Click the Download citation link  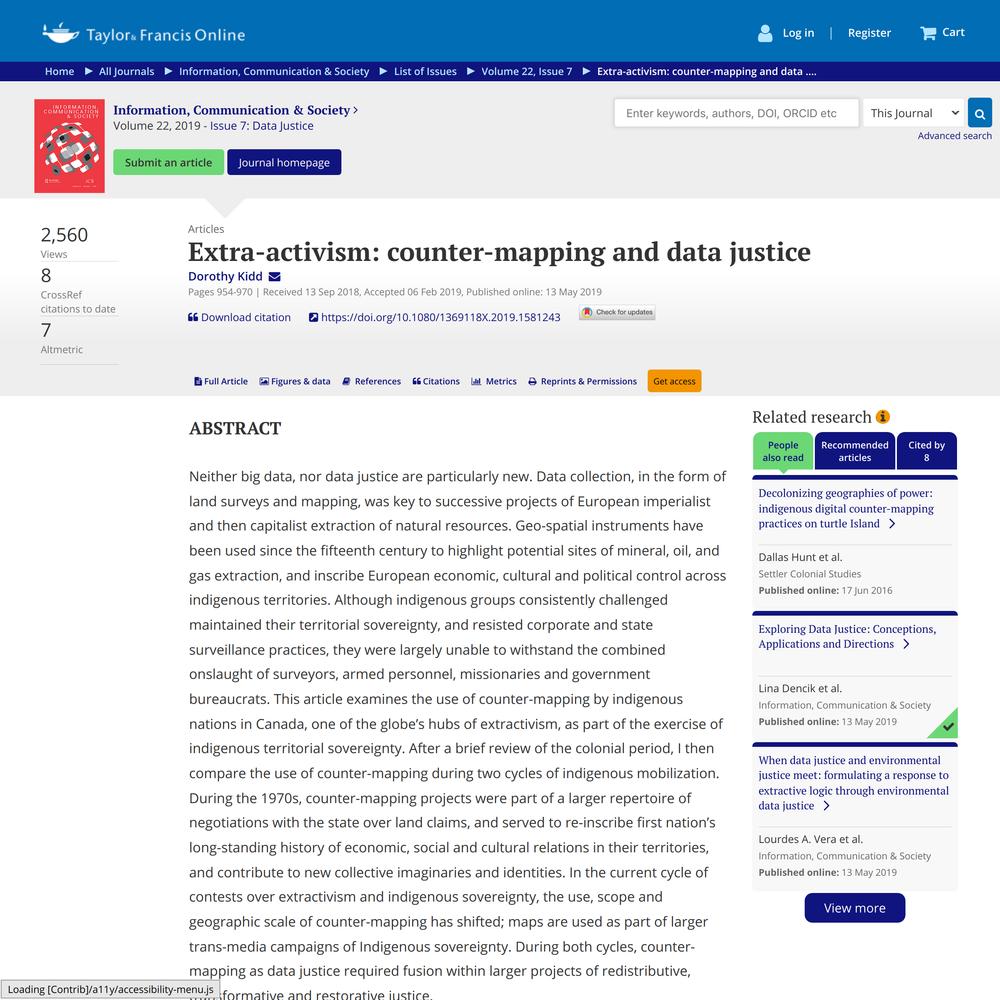246,317
